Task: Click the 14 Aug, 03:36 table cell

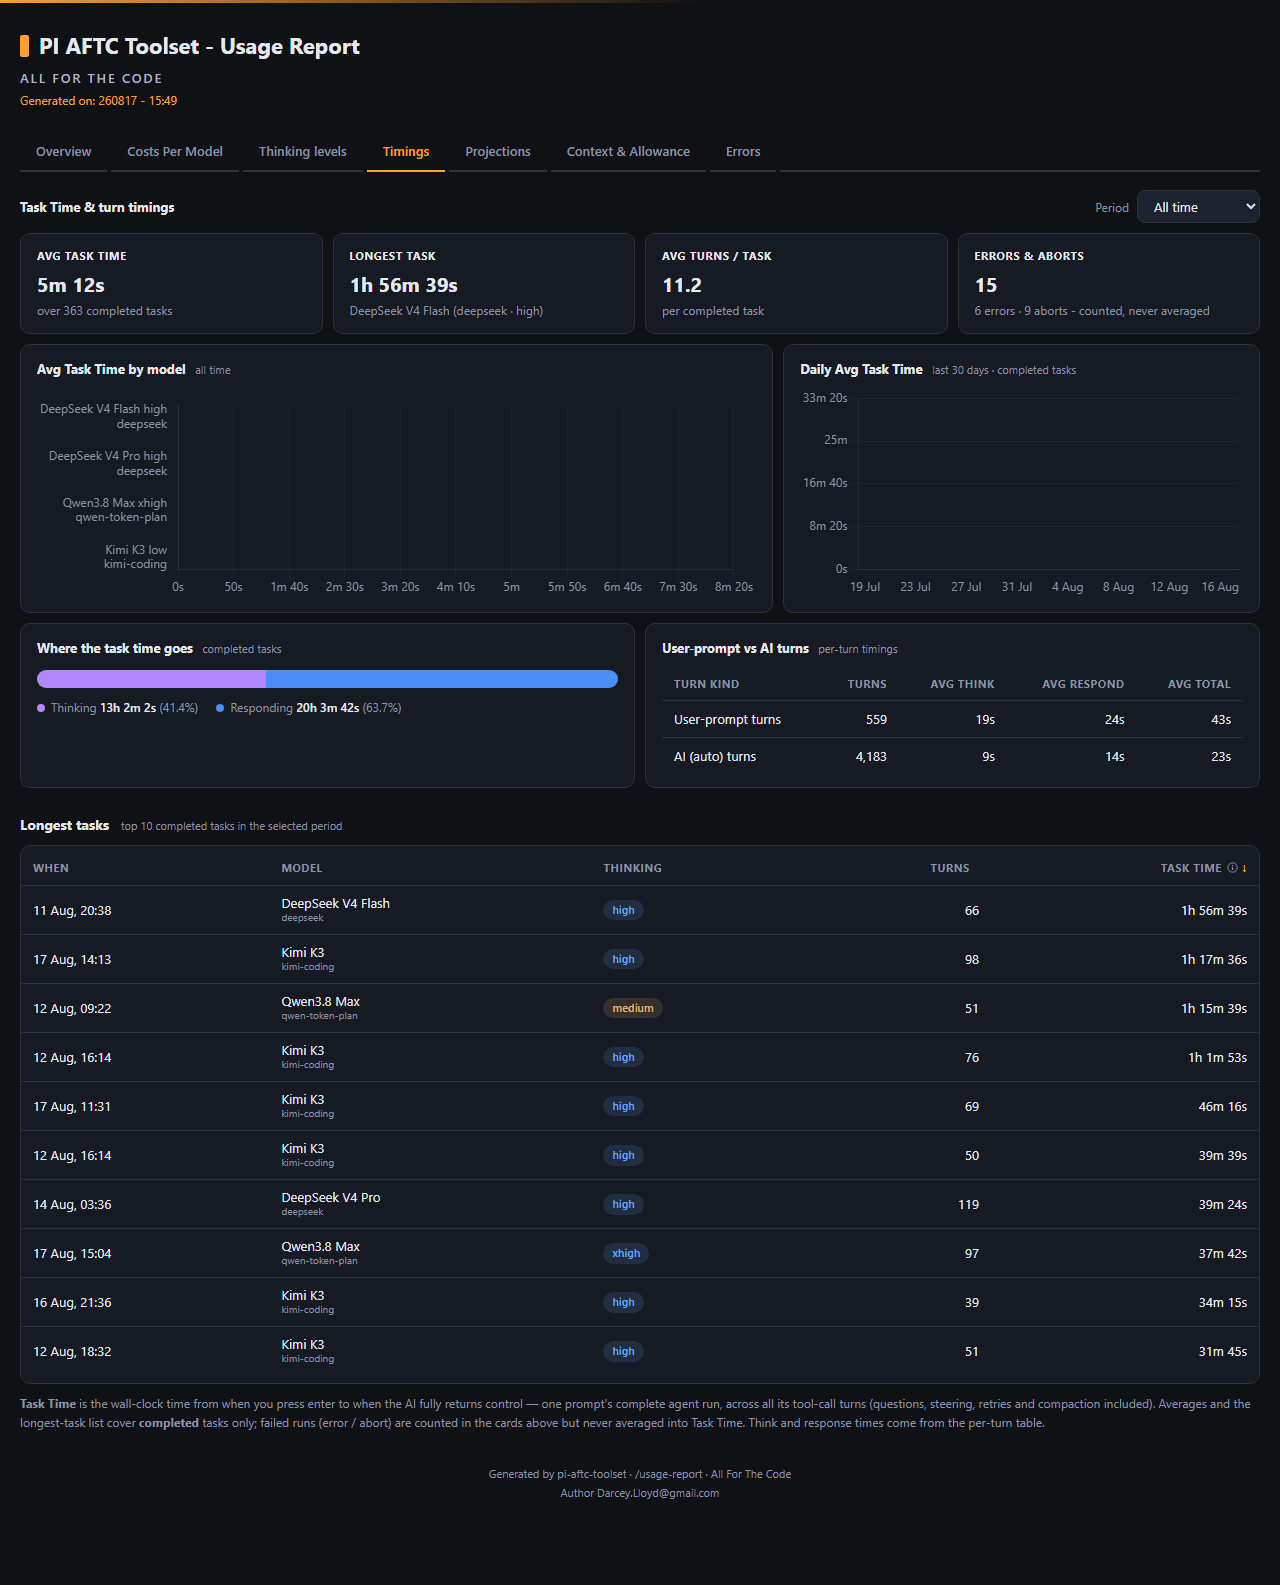Action: point(72,1205)
